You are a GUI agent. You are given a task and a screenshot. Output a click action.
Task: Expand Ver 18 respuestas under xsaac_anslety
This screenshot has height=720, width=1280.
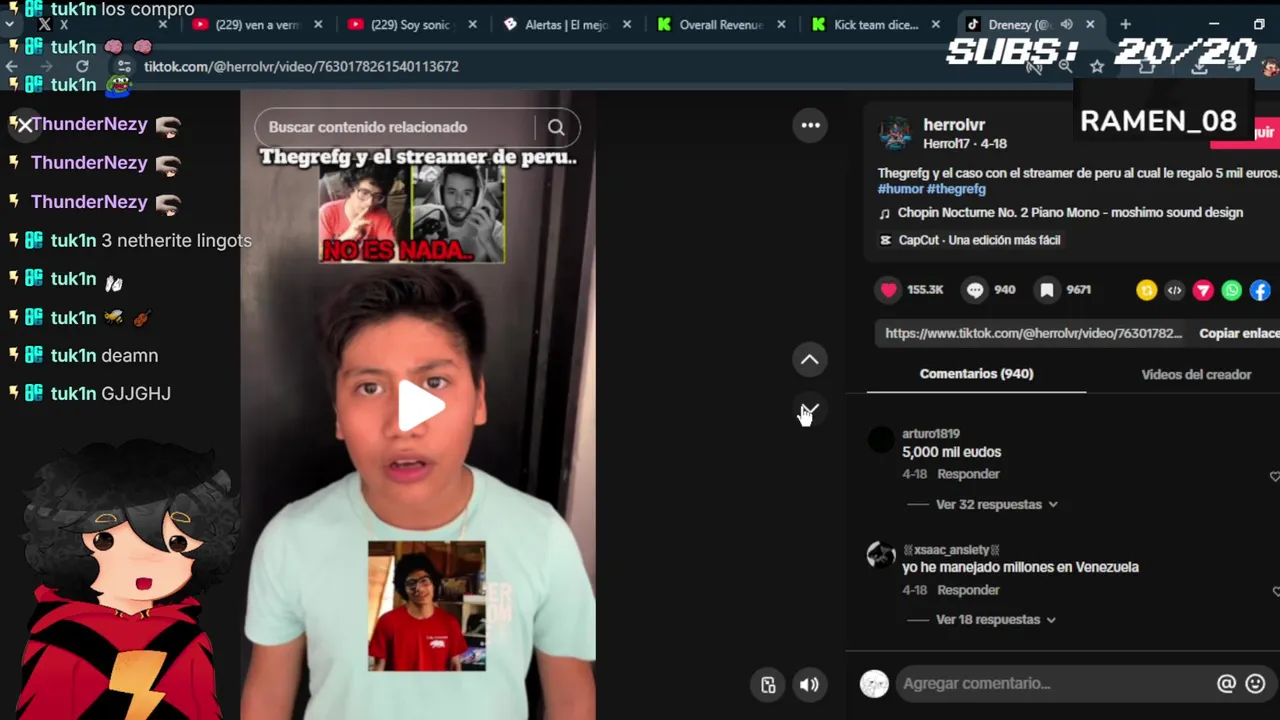[996, 620]
